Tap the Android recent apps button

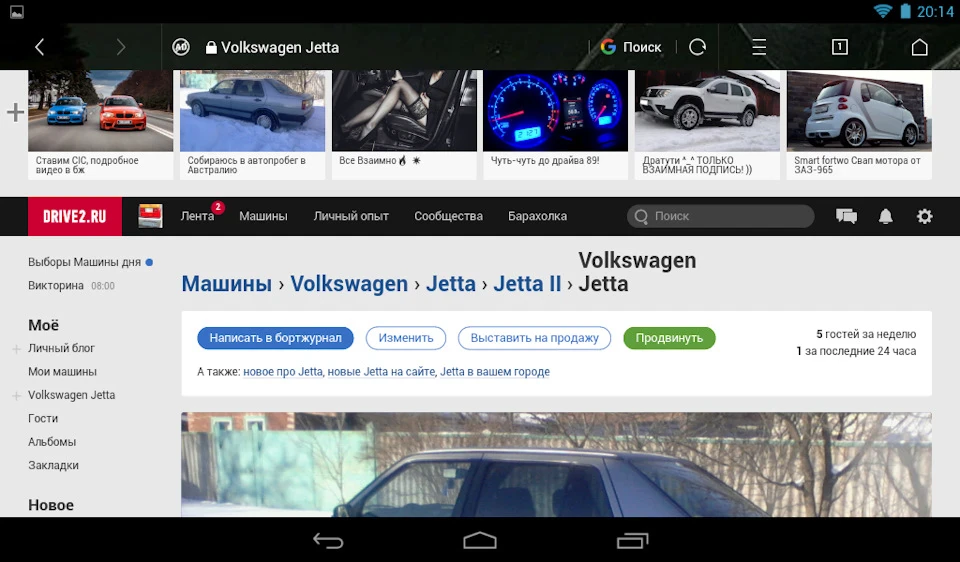[x=632, y=541]
